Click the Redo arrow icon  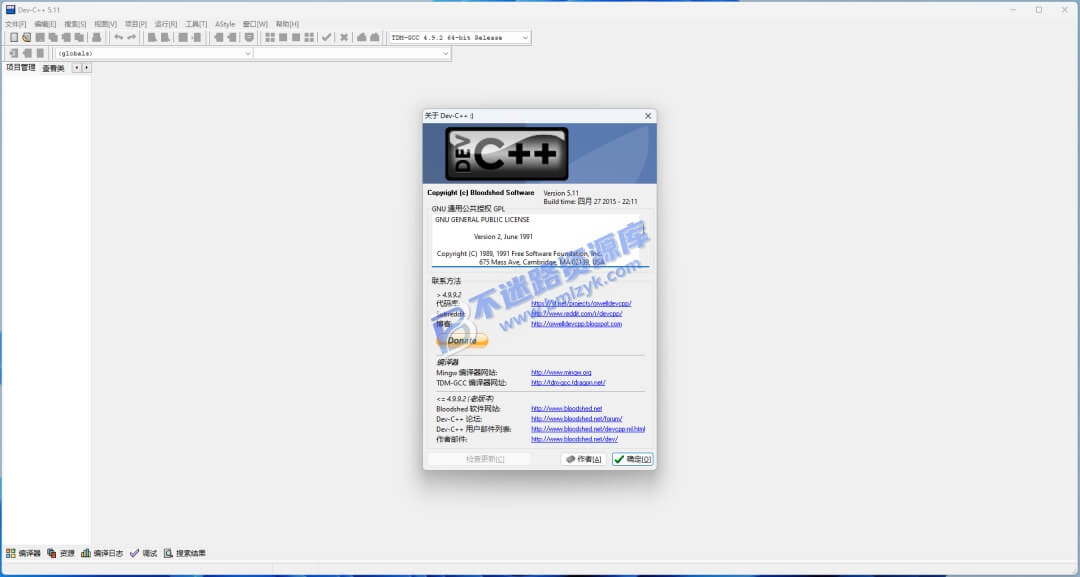tap(132, 37)
